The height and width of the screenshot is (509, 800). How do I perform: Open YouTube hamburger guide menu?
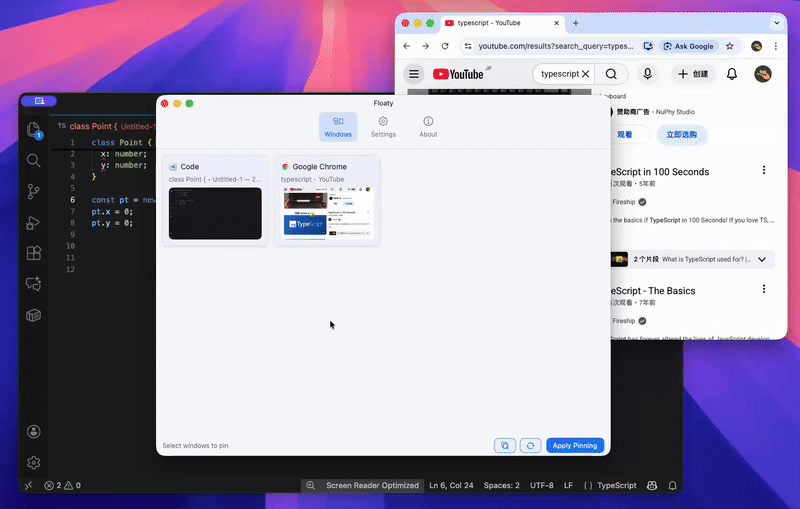click(x=414, y=74)
